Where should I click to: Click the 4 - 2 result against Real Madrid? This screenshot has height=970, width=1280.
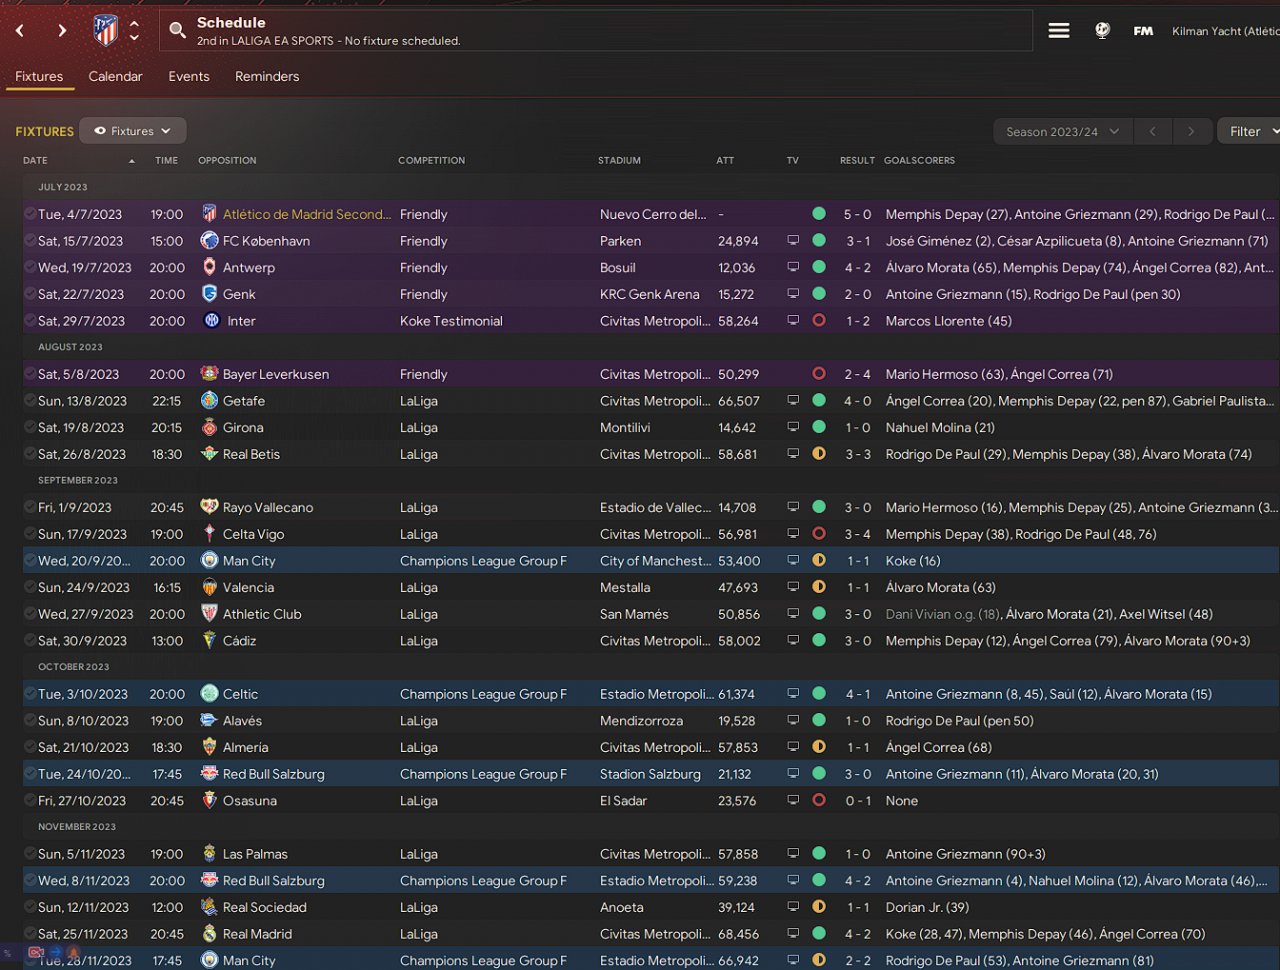(857, 934)
